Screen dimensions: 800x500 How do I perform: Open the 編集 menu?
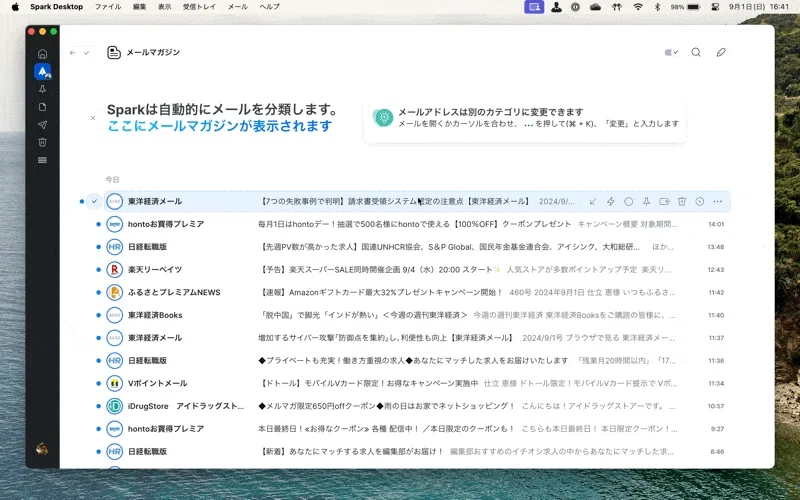coord(139,7)
